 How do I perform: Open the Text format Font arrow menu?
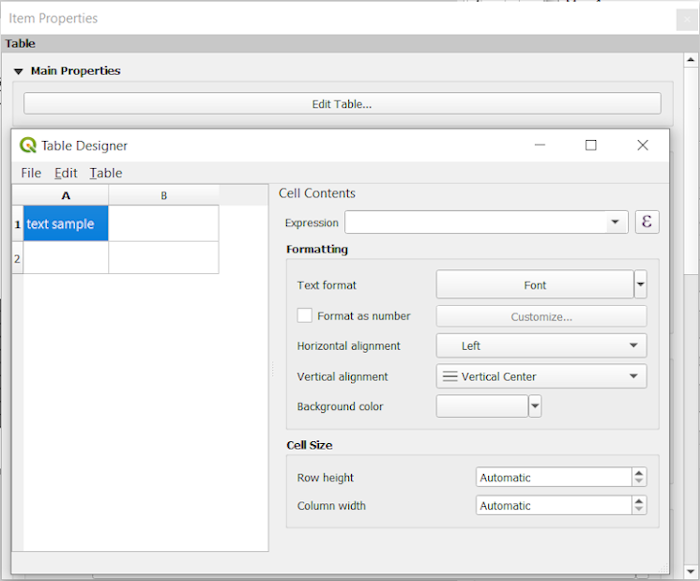pyautogui.click(x=640, y=285)
